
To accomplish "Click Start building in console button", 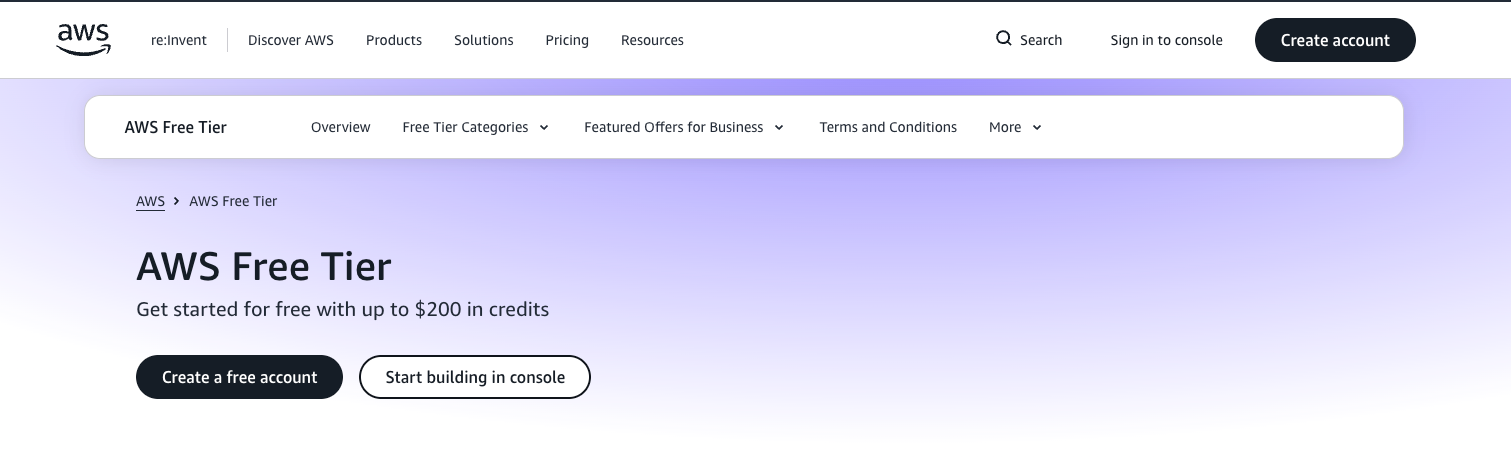I will [475, 377].
